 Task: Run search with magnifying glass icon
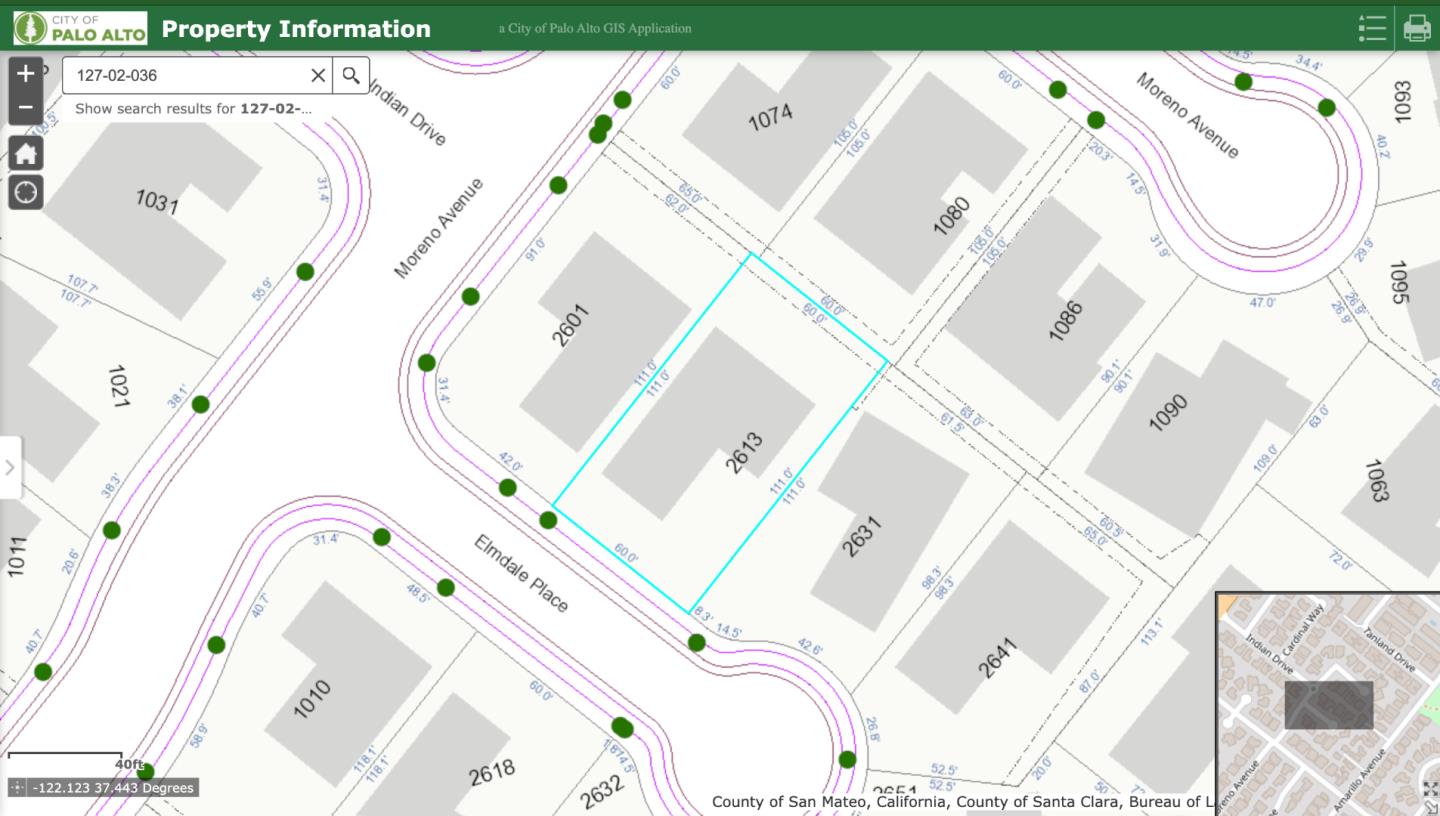pos(351,75)
